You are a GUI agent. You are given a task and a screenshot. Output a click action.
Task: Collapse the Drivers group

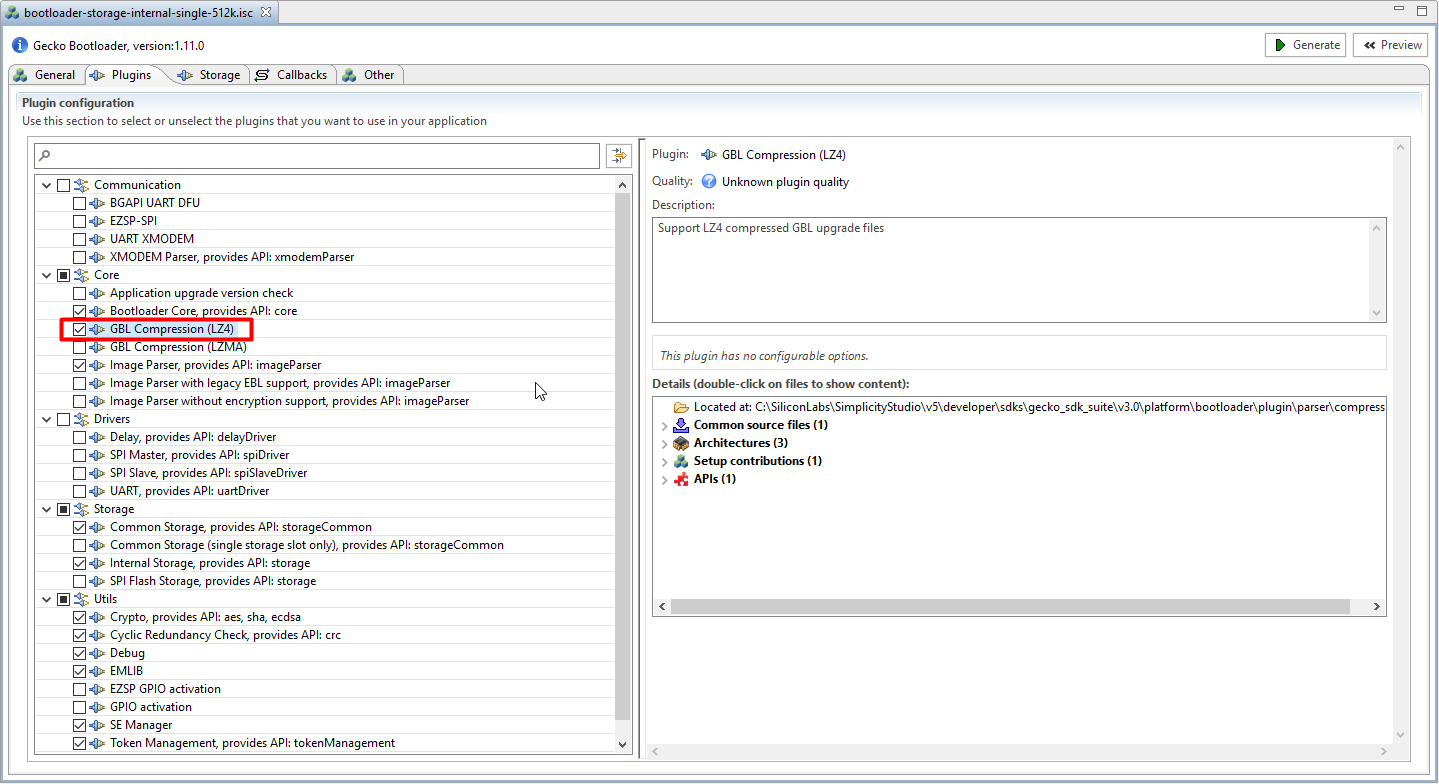pyautogui.click(x=46, y=419)
